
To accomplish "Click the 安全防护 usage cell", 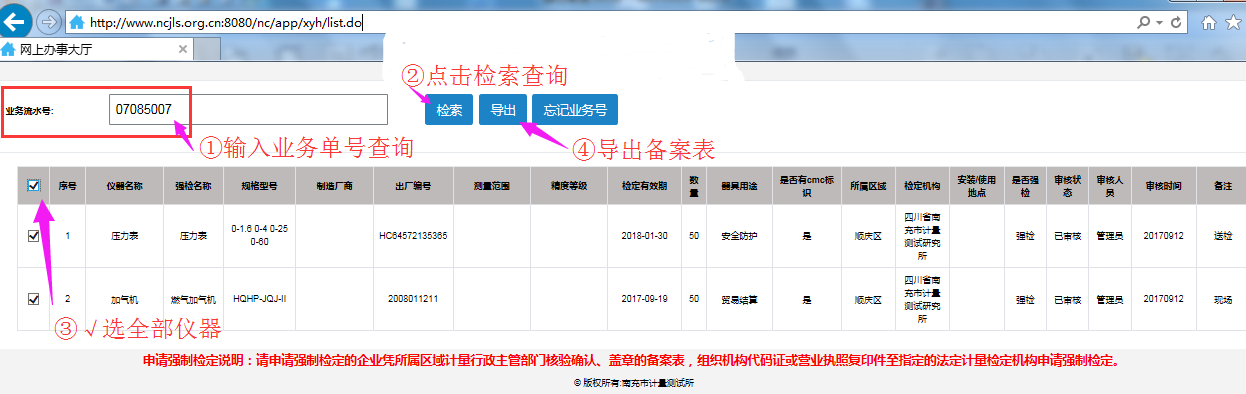I will click(x=739, y=236).
